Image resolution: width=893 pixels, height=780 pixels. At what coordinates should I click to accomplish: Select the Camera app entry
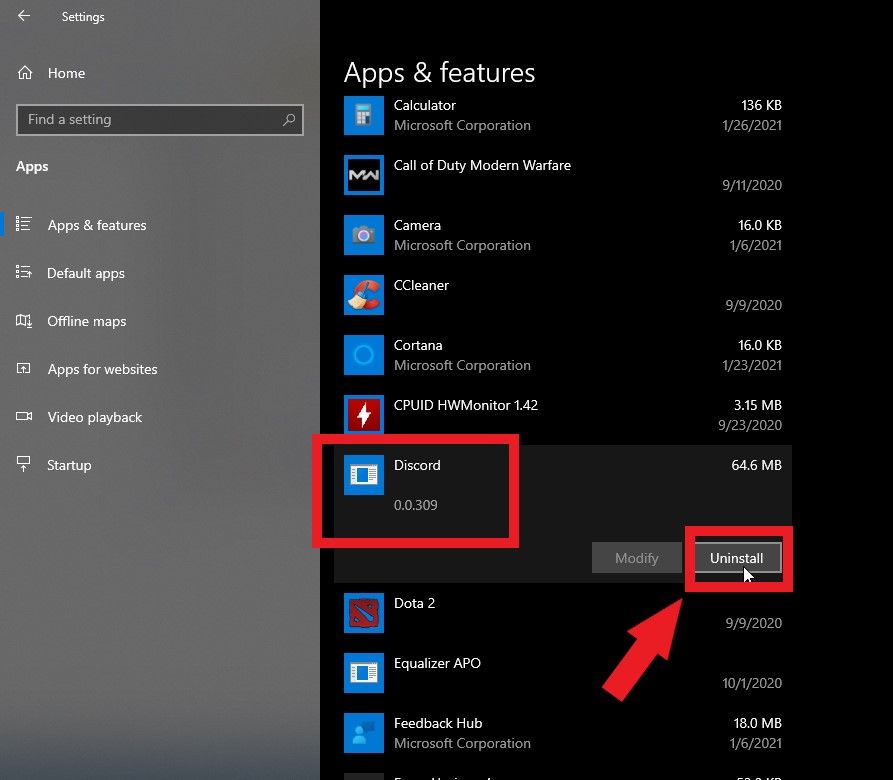pos(563,235)
